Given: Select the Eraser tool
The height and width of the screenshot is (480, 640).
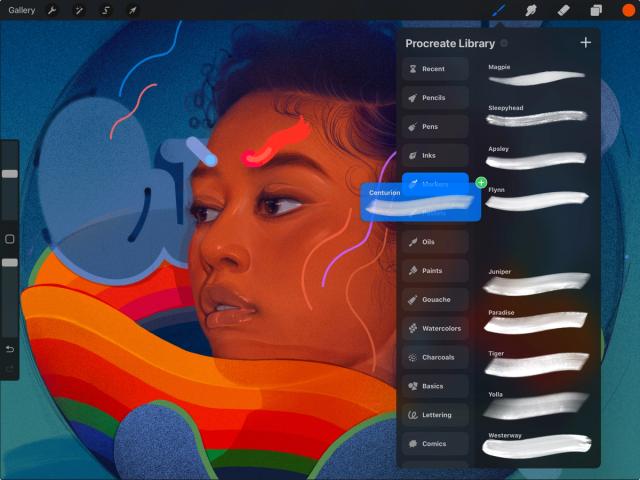Looking at the screenshot, I should click(563, 10).
